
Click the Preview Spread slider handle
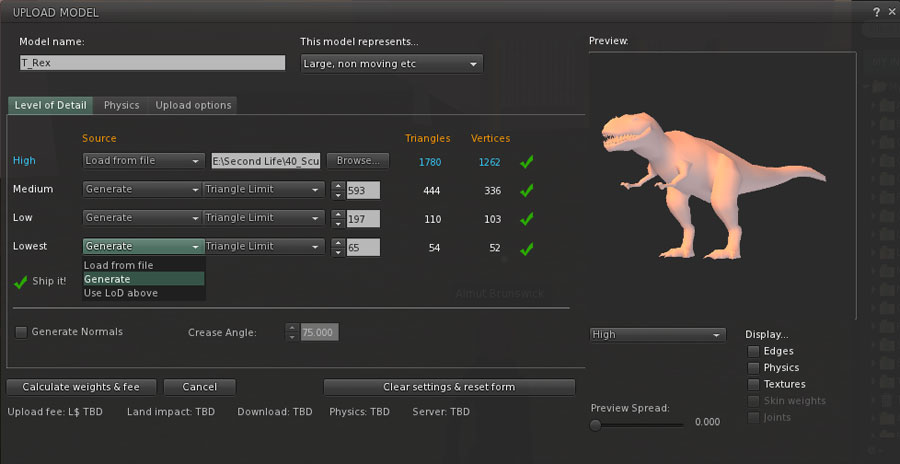coord(596,424)
